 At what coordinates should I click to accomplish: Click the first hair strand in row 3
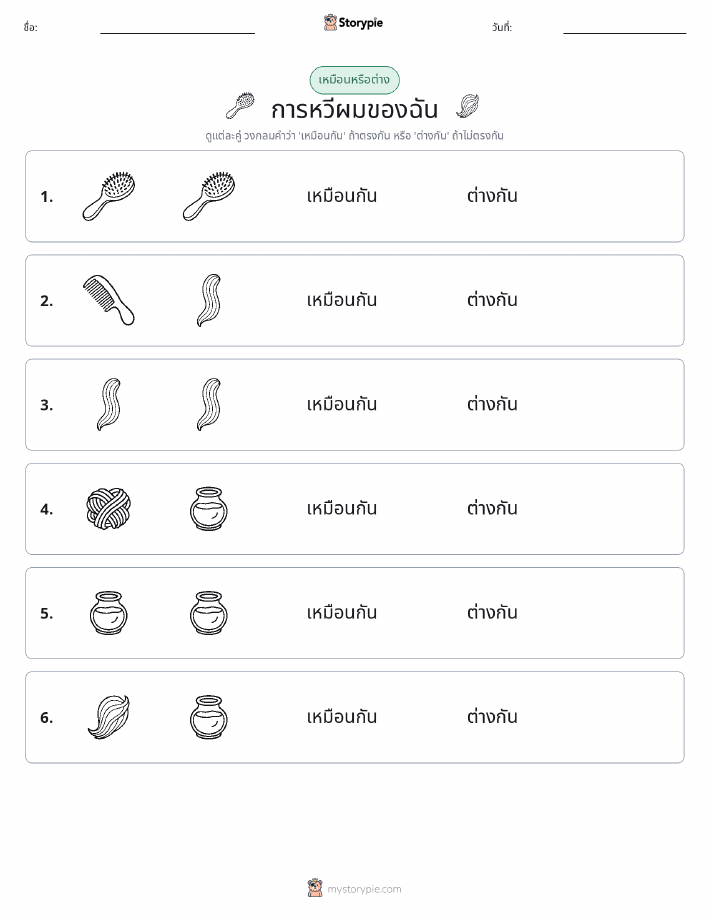109,404
